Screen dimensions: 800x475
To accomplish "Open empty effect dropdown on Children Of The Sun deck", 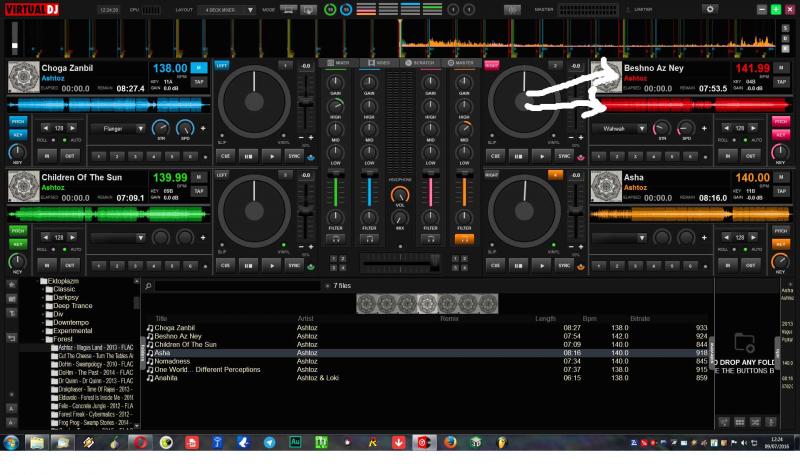I will (x=118, y=238).
